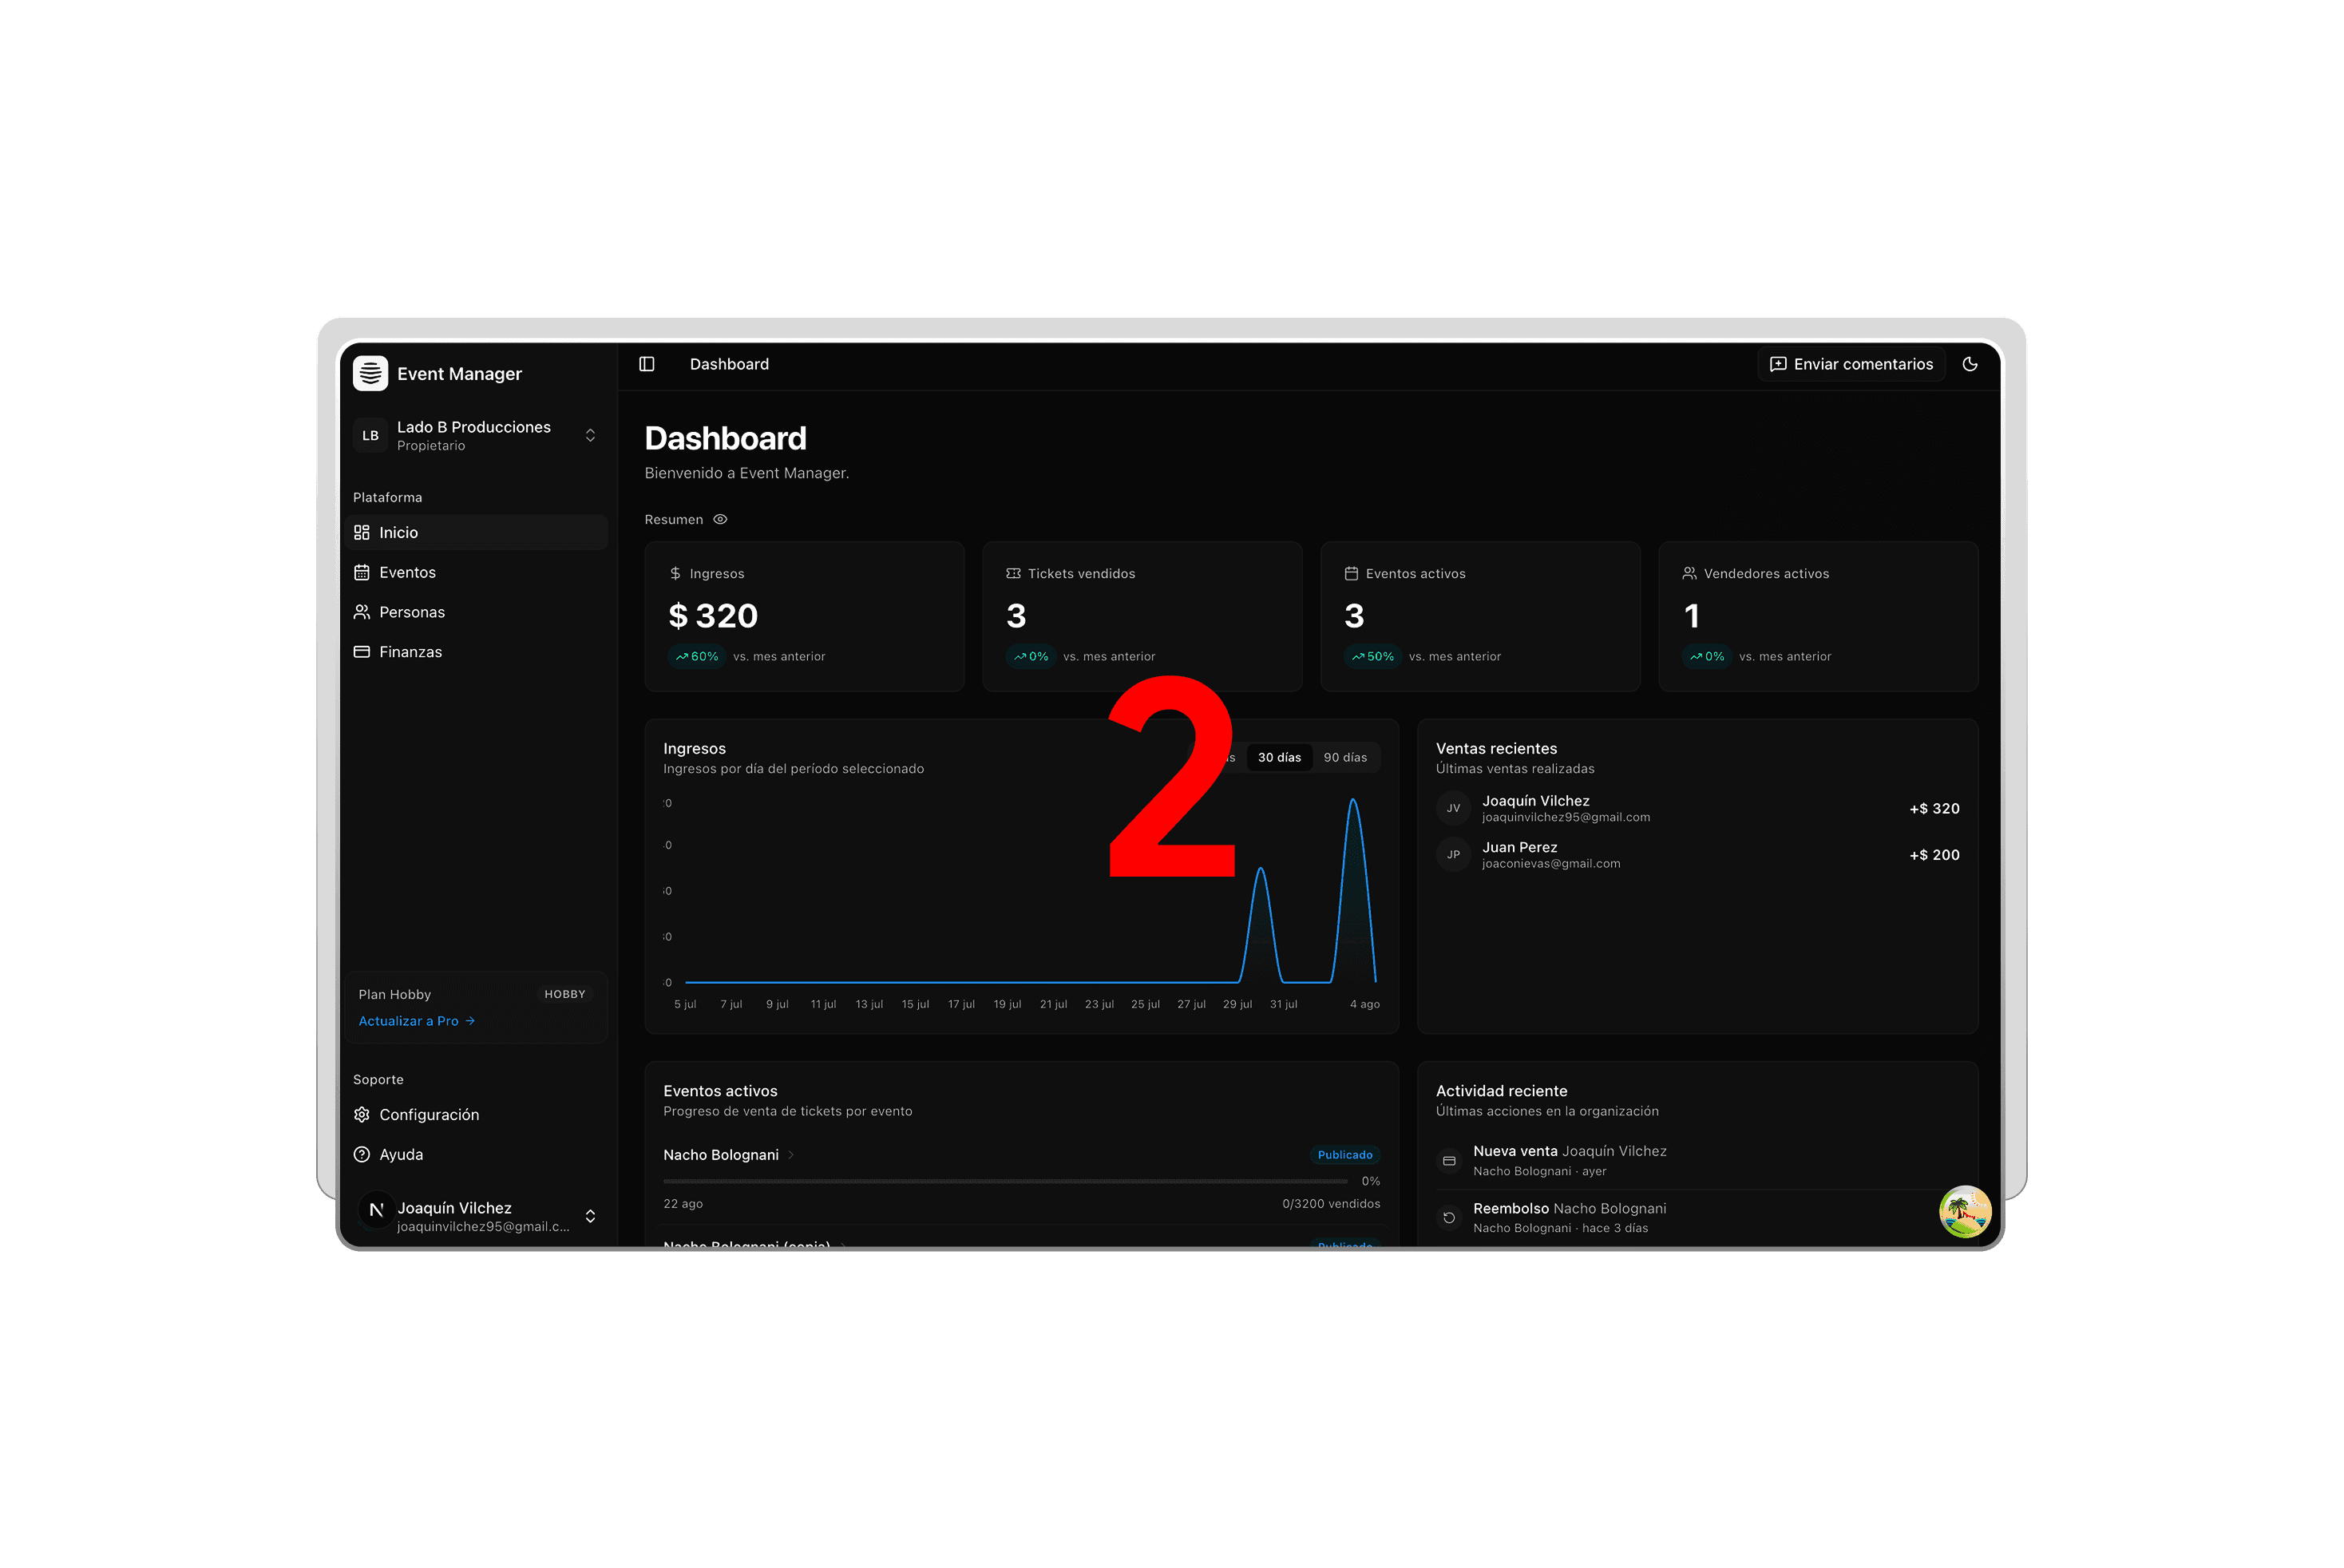This screenshot has height=1568, width=2344.
Task: Click the calendar icon in Eventos activos
Action: (1351, 573)
